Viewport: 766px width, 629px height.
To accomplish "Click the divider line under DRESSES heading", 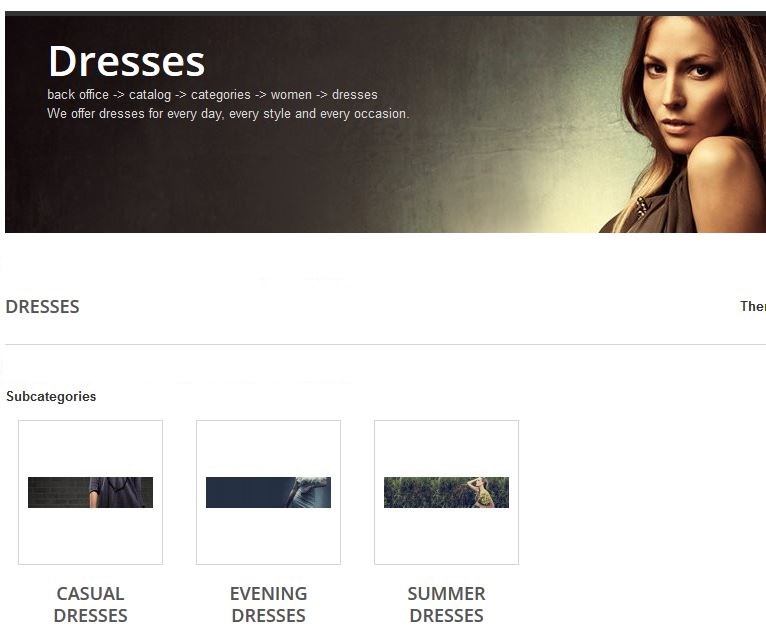I will (385, 344).
